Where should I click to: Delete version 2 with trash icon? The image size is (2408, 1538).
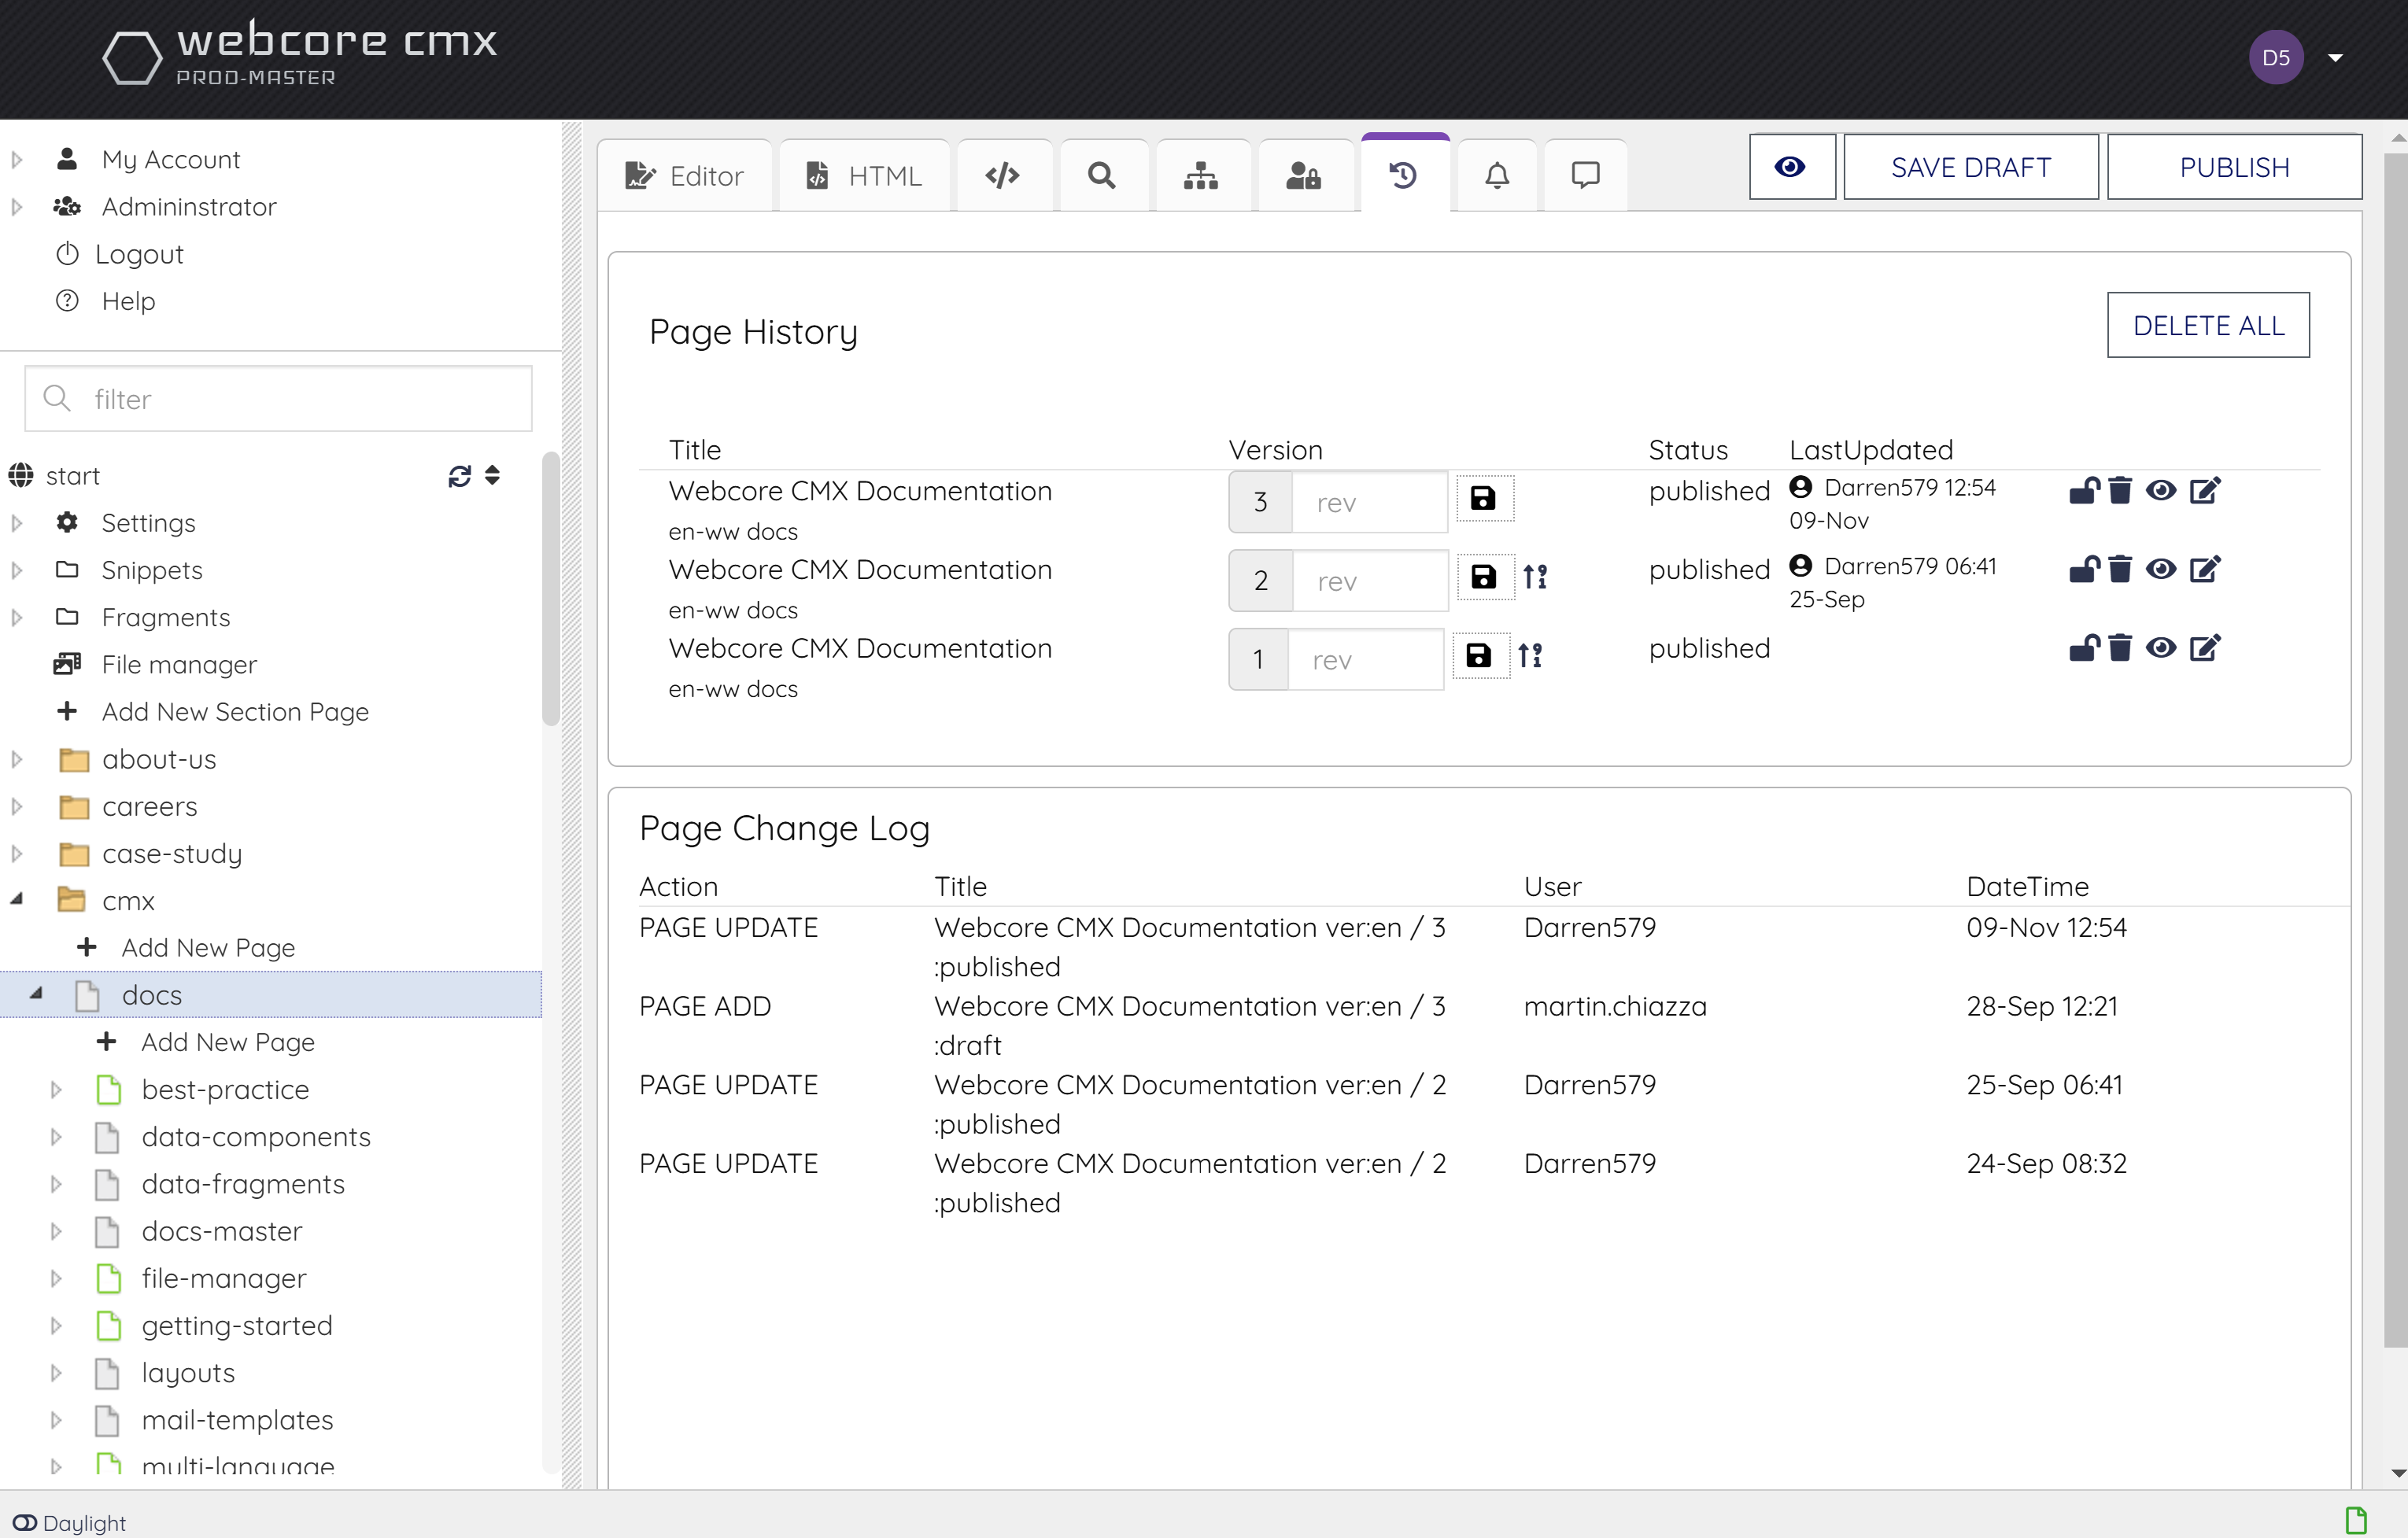[2119, 569]
